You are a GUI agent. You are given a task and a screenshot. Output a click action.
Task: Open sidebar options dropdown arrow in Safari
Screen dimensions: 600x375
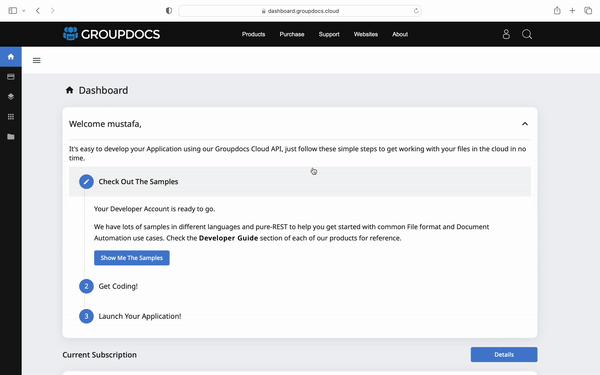tap(24, 11)
